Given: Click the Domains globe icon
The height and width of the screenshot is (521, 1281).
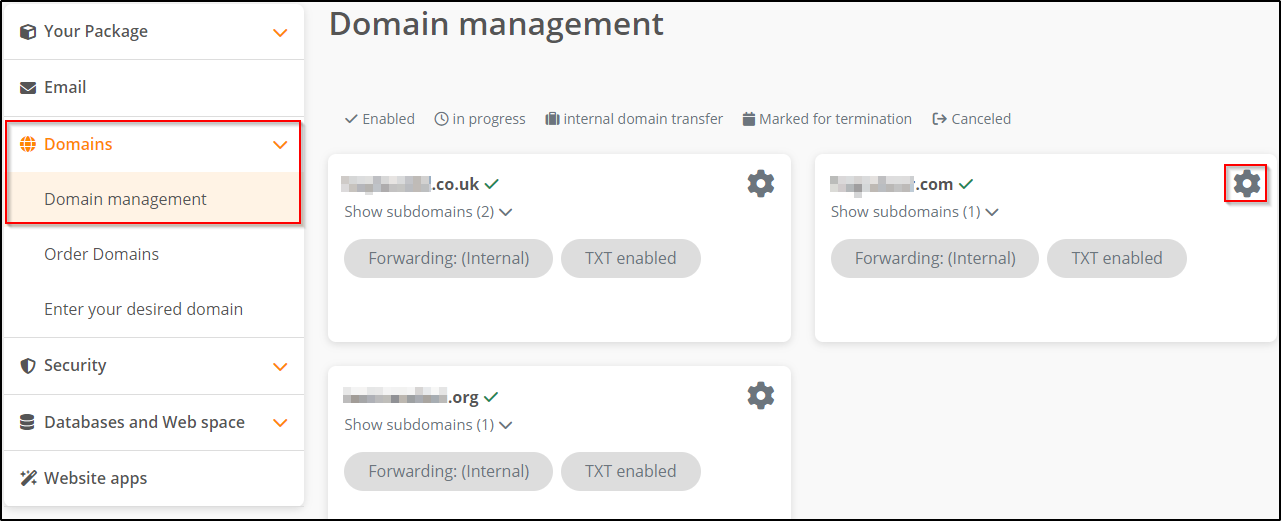Looking at the screenshot, I should tap(28, 144).
